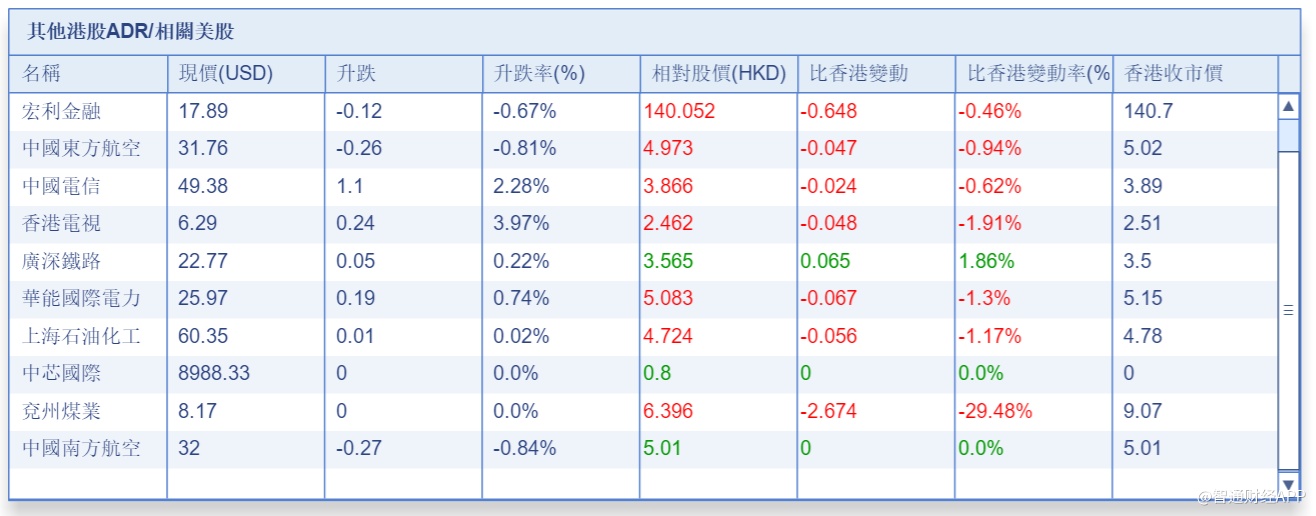Viewport: 1316px width, 516px height.
Task: Select 香港電視 in the name column
Action: 61,224
